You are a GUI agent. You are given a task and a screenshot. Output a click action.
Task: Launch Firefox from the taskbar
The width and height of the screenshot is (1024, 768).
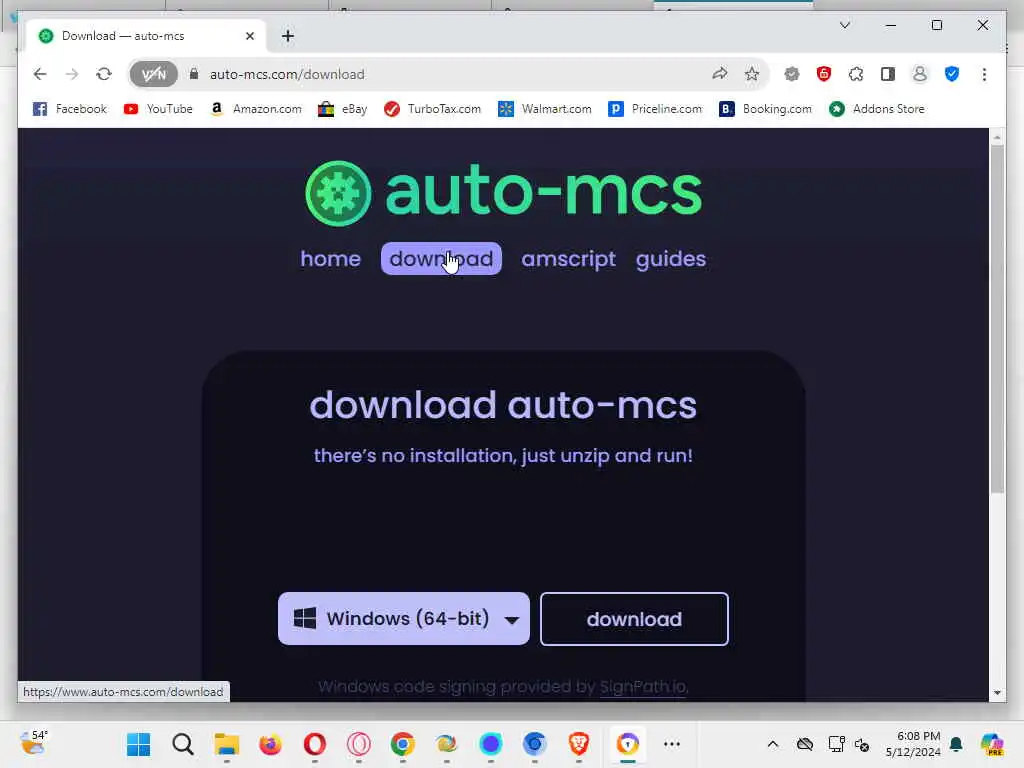point(270,744)
